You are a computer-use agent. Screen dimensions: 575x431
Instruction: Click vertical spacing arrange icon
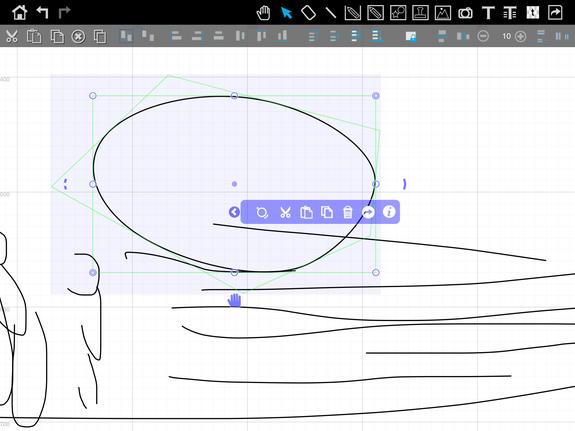[x=442, y=36]
